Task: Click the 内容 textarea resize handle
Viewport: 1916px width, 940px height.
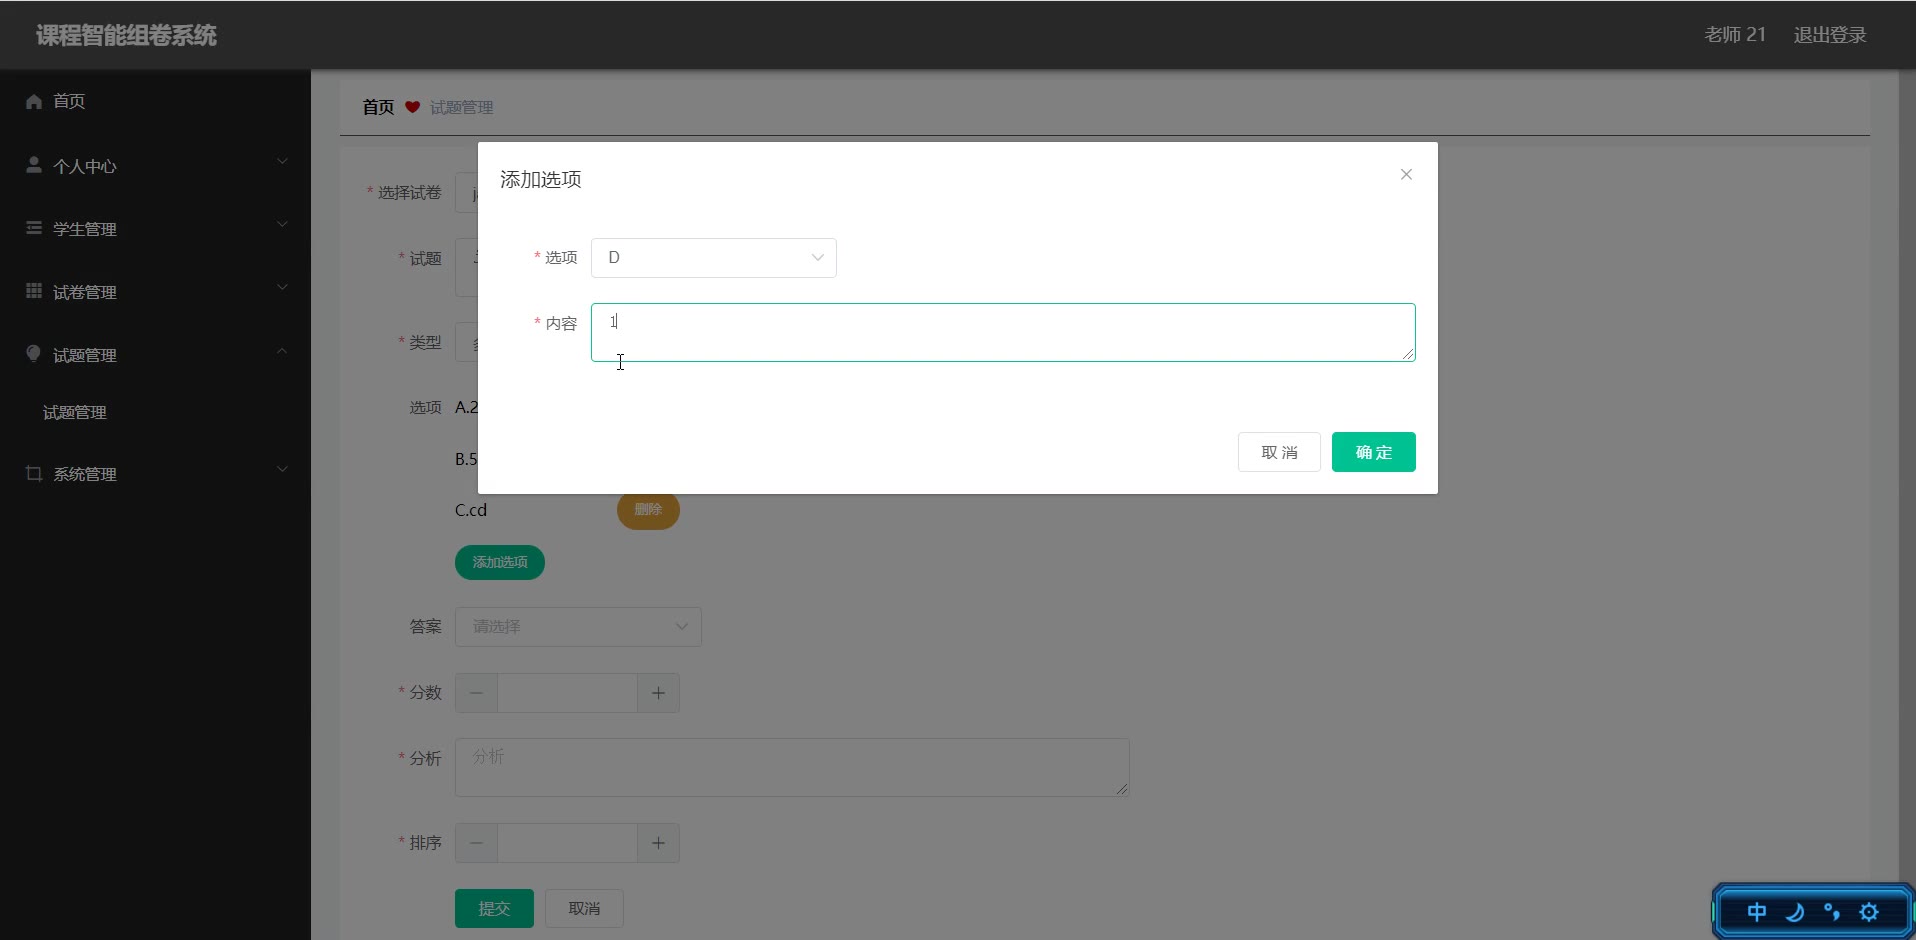Action: 1408,354
